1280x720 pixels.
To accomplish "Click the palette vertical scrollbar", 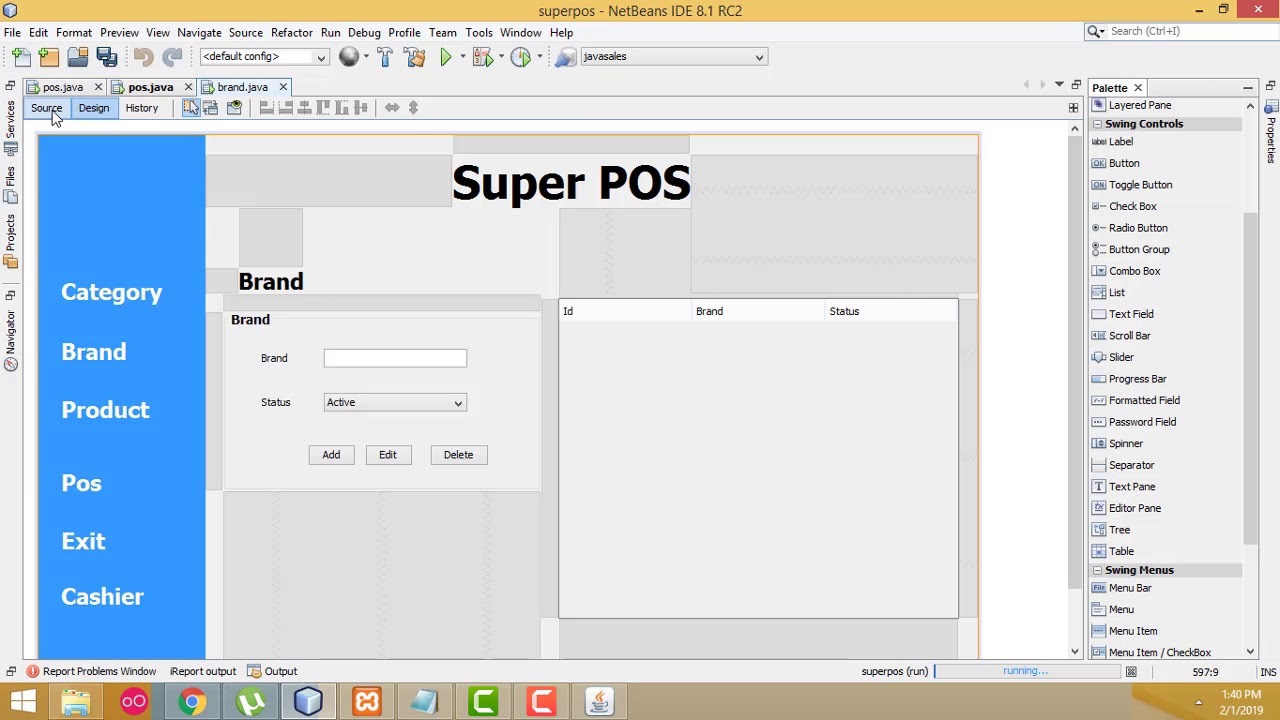I will tap(1249, 380).
